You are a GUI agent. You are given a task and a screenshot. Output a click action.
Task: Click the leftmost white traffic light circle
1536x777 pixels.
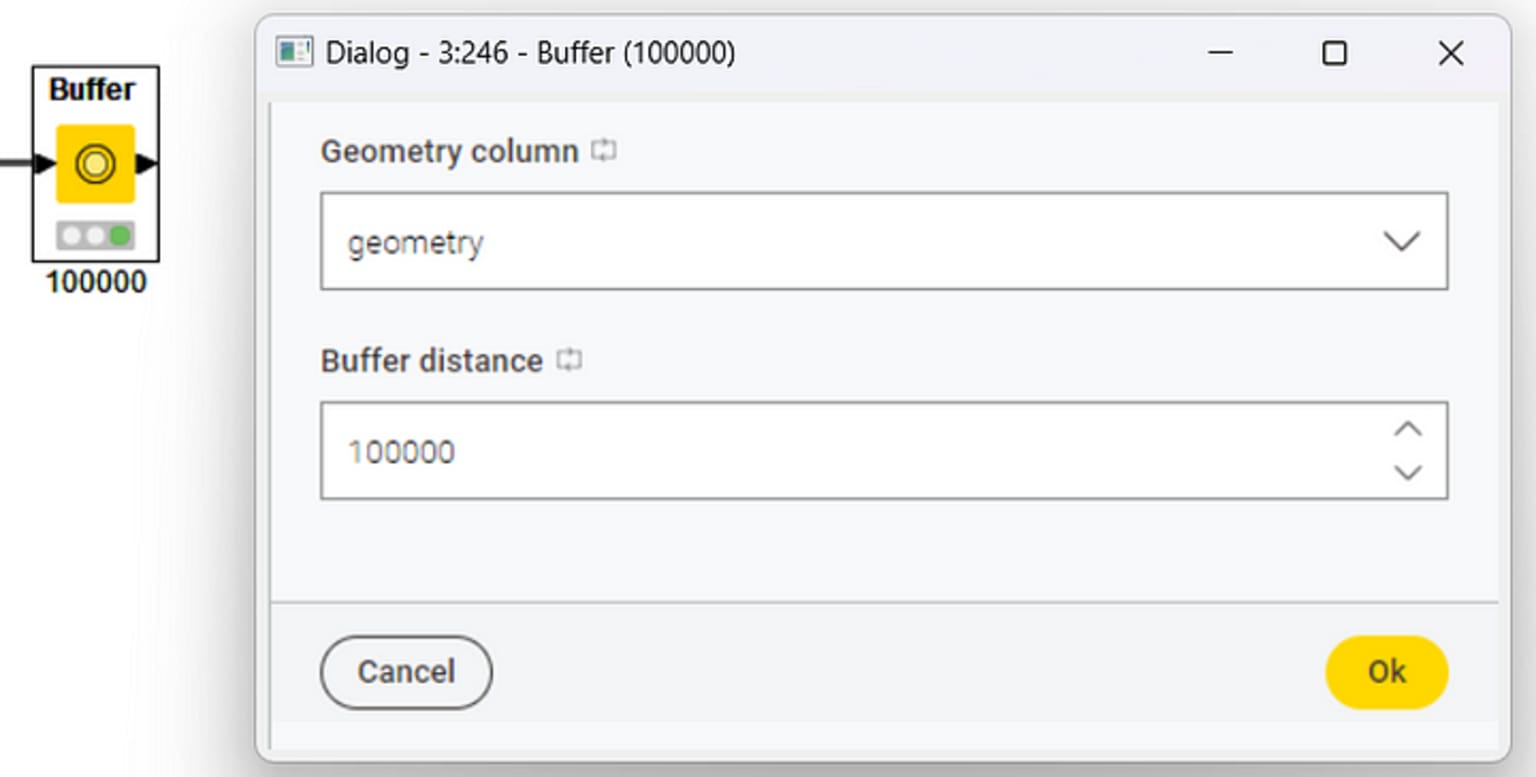[72, 235]
